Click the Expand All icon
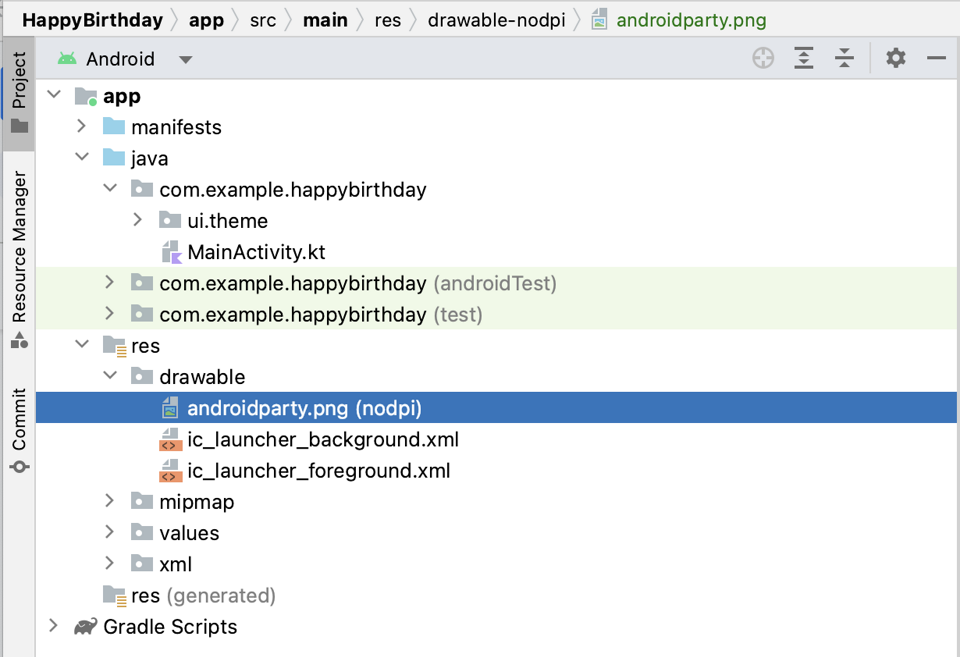Image resolution: width=960 pixels, height=657 pixels. 803,58
